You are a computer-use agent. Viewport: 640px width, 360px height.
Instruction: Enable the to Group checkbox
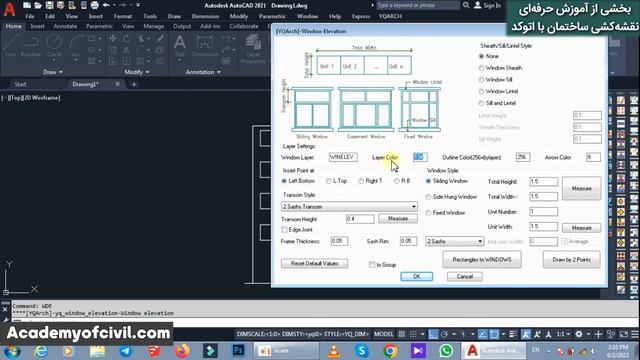tap(372, 265)
